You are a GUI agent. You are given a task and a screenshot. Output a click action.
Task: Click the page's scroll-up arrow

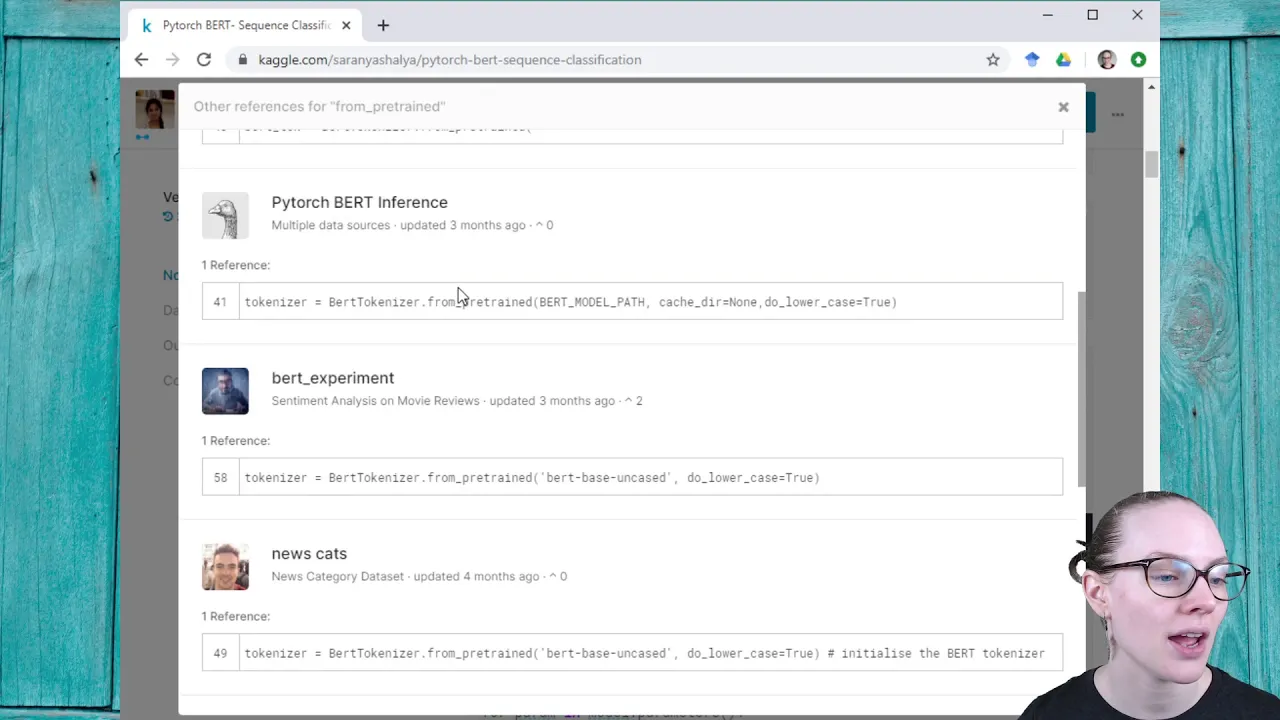pyautogui.click(x=1151, y=88)
